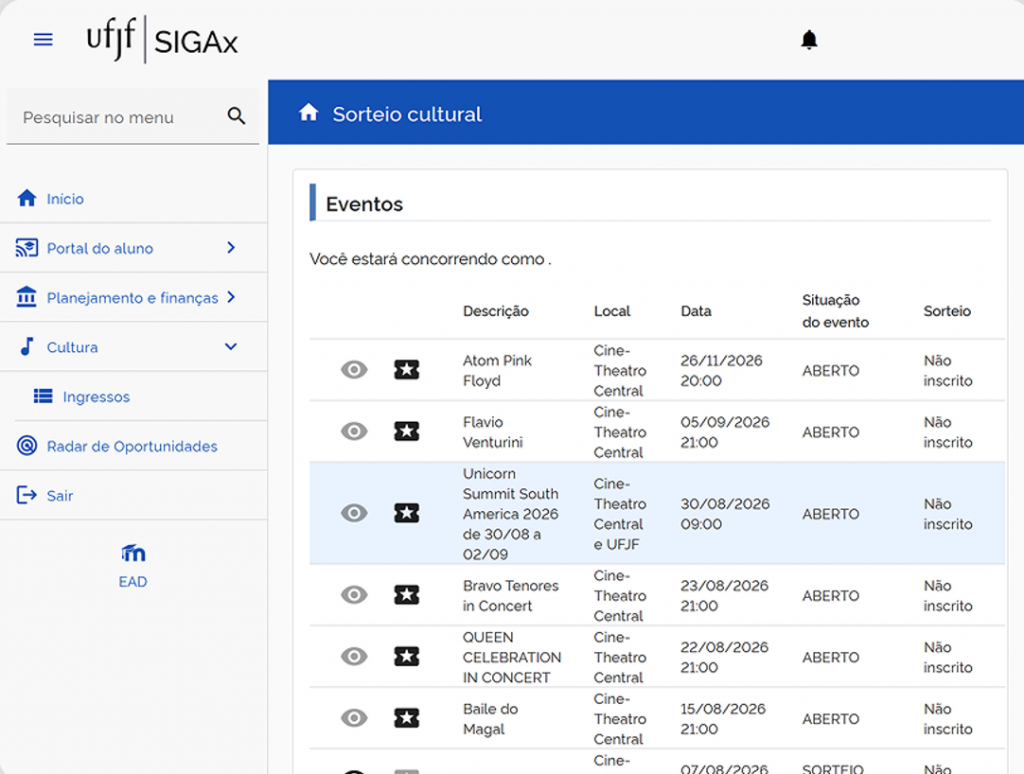Click the ufjf SIGAx logo

[163, 40]
